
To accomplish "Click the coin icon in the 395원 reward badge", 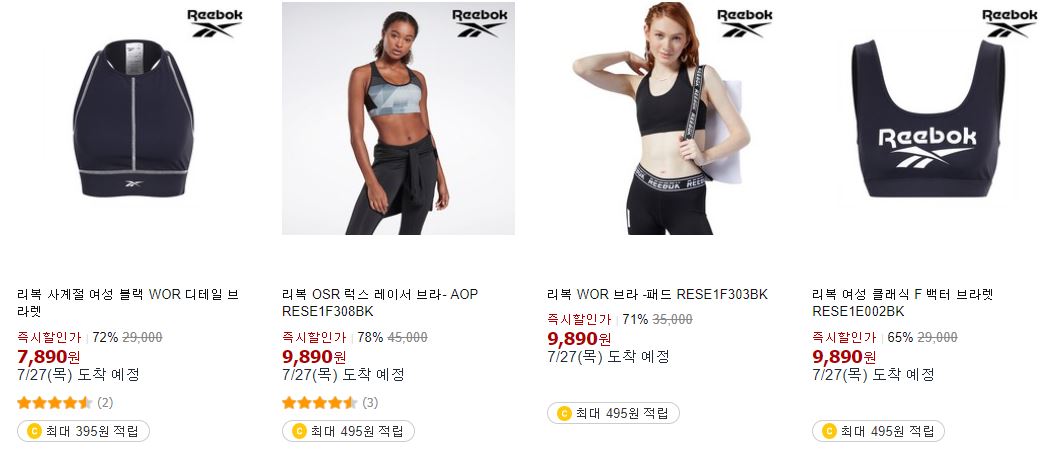I will click(x=34, y=431).
